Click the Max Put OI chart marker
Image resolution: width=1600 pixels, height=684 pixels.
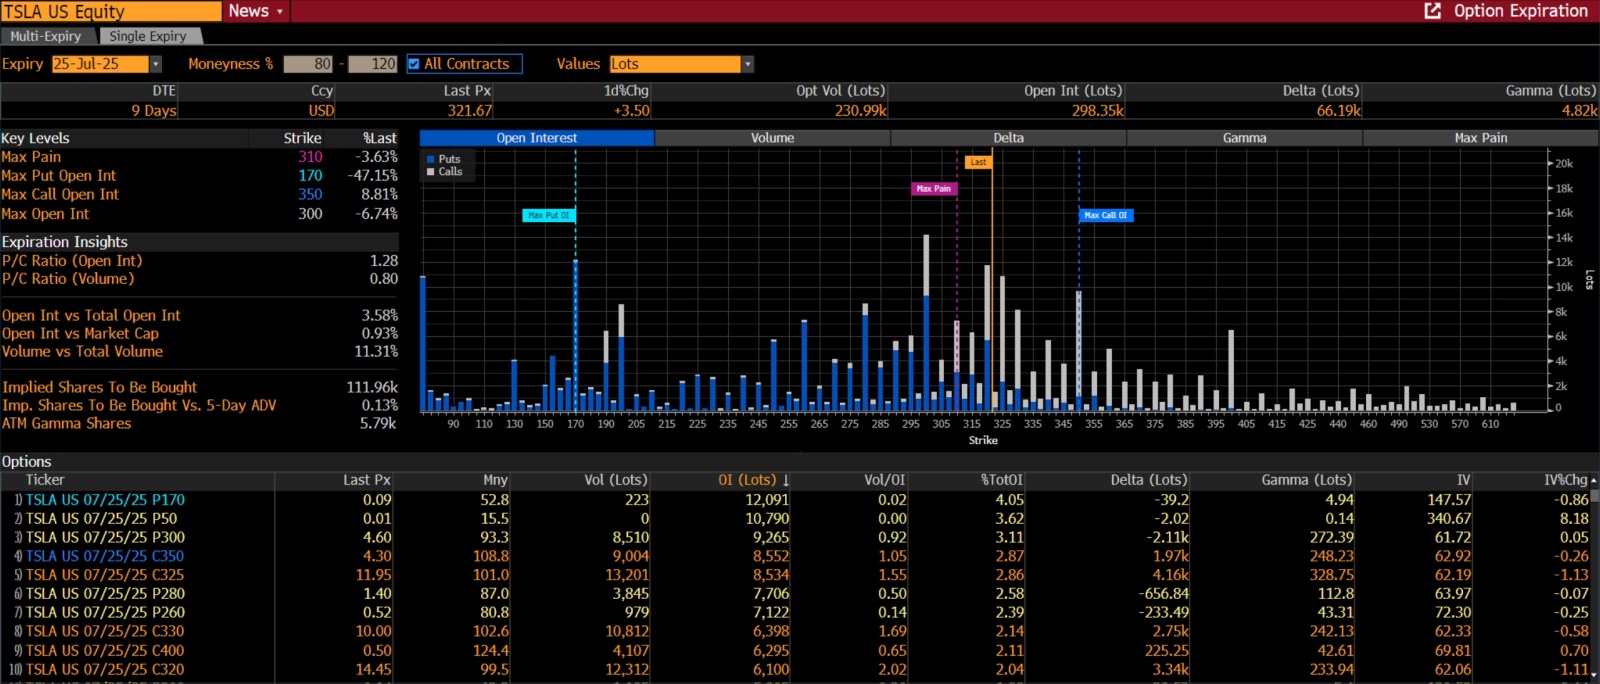click(x=549, y=215)
